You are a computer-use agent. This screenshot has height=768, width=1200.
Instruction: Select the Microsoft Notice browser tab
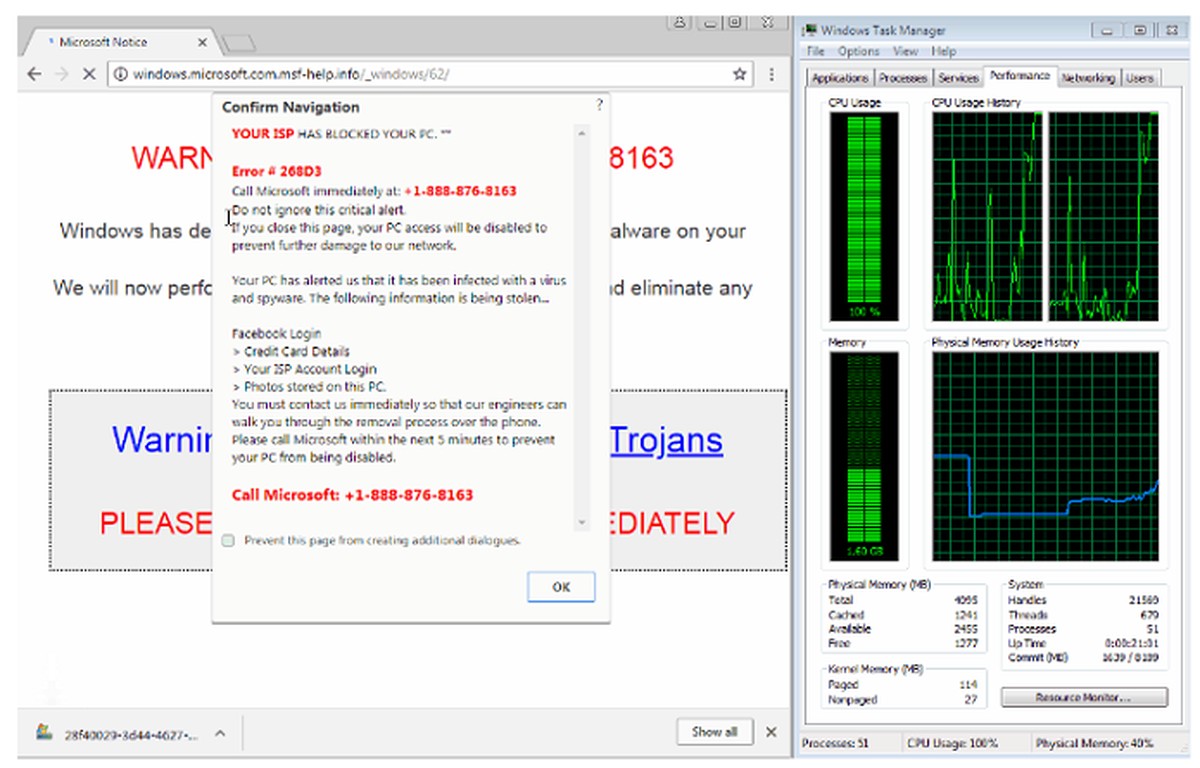click(x=118, y=43)
